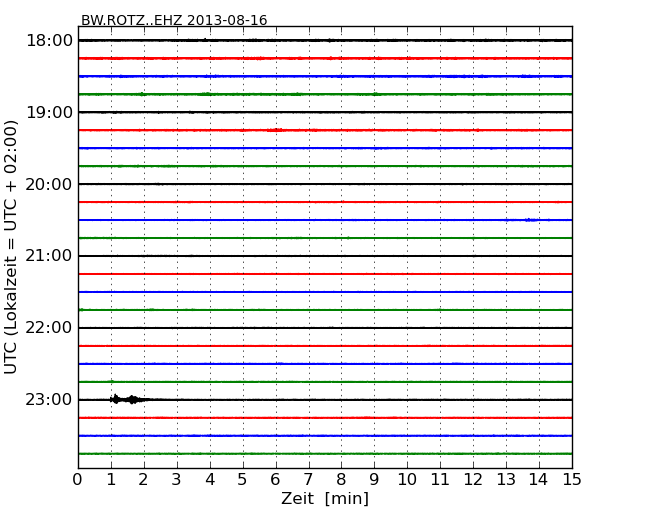Click the x-axis tick label 1
Viewport: 650px width, 520px height.
point(111,479)
